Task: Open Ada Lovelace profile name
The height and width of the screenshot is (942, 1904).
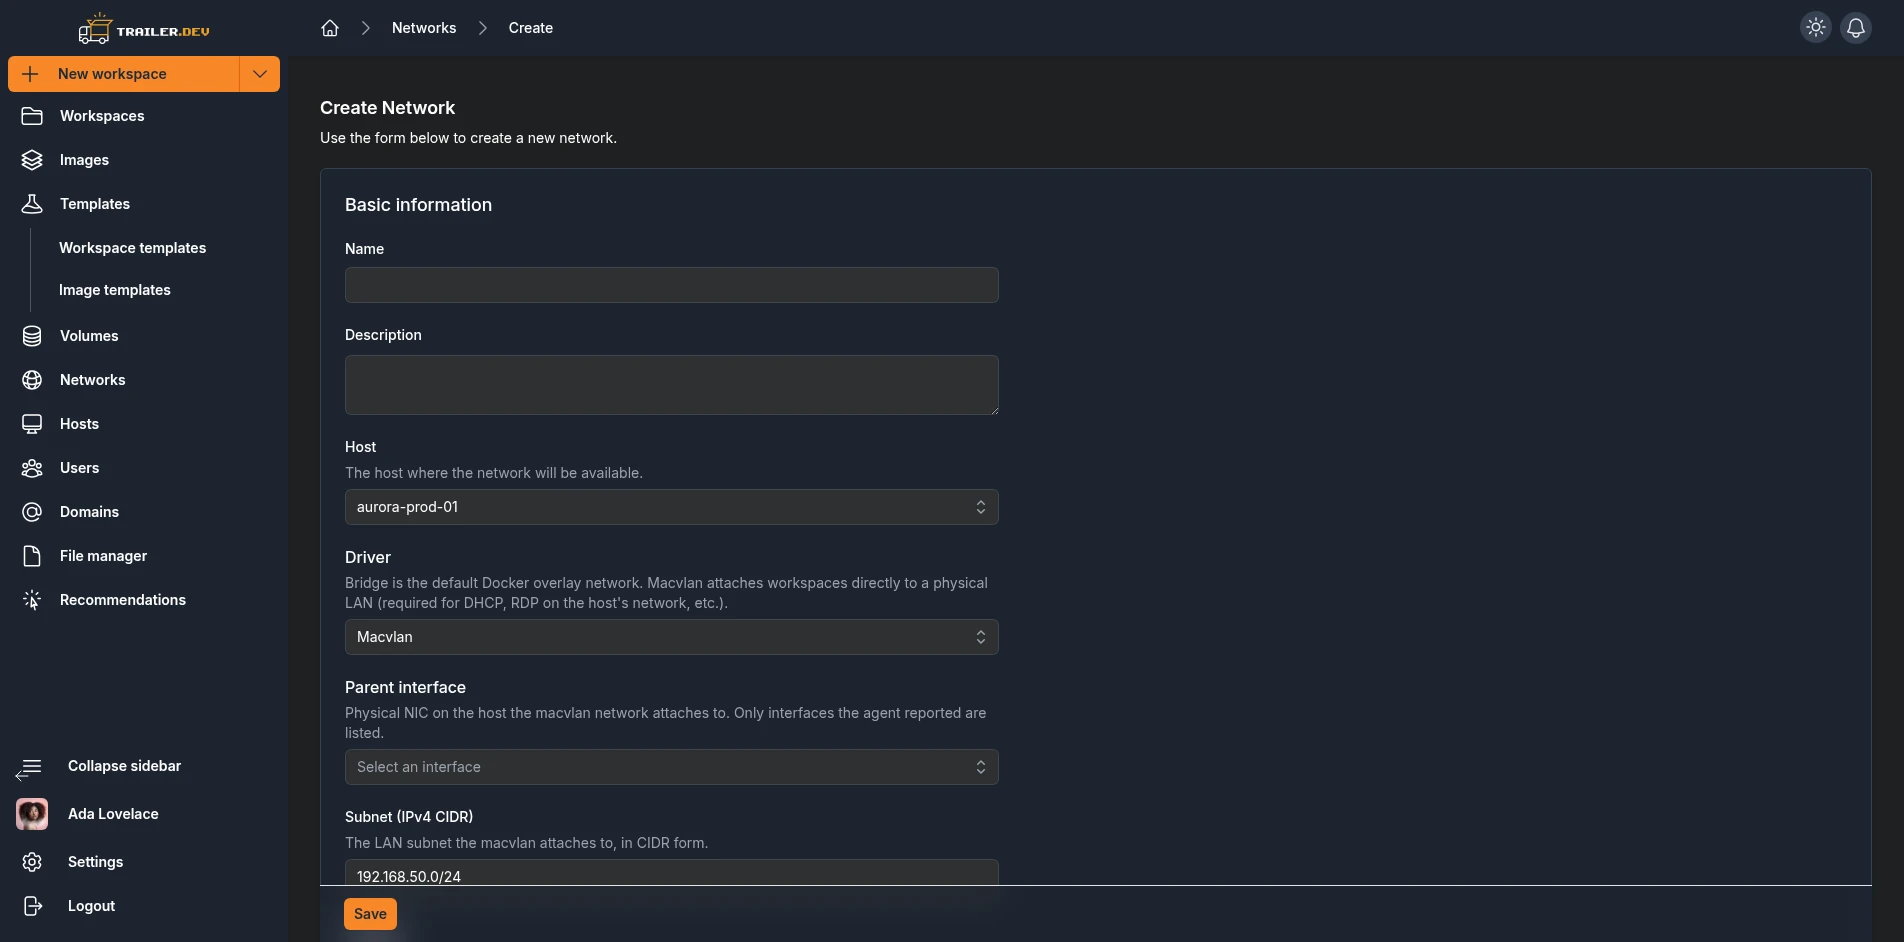Action: point(113,814)
